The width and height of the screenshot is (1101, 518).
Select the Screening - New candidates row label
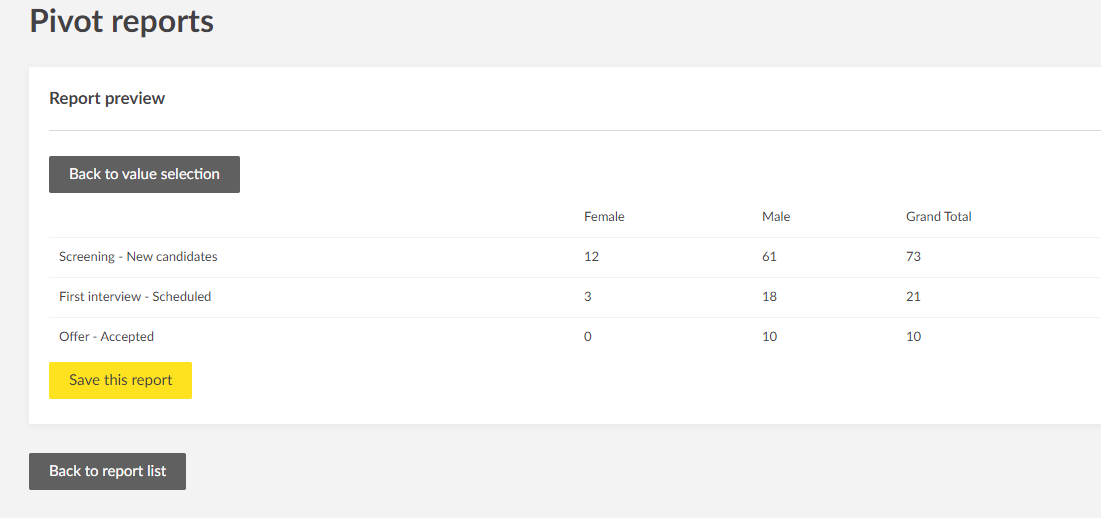tap(138, 256)
